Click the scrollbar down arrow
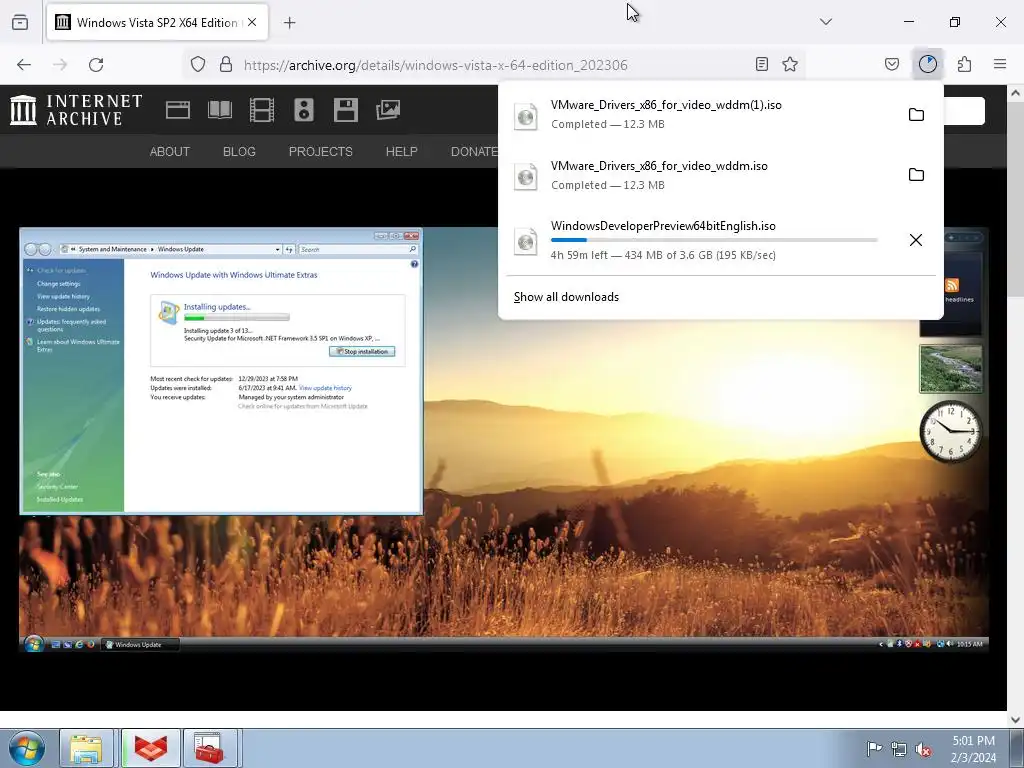The height and width of the screenshot is (768, 1024). [1016, 719]
